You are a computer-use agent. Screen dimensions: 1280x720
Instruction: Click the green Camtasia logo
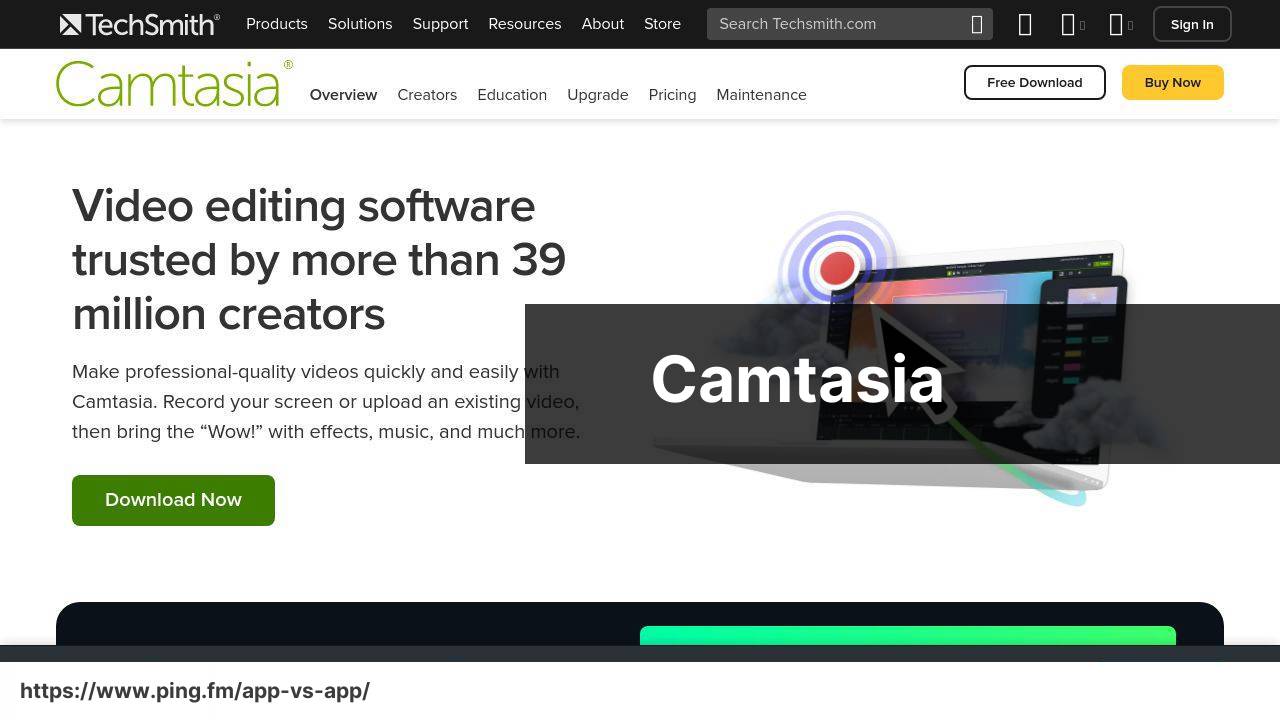coord(174,84)
